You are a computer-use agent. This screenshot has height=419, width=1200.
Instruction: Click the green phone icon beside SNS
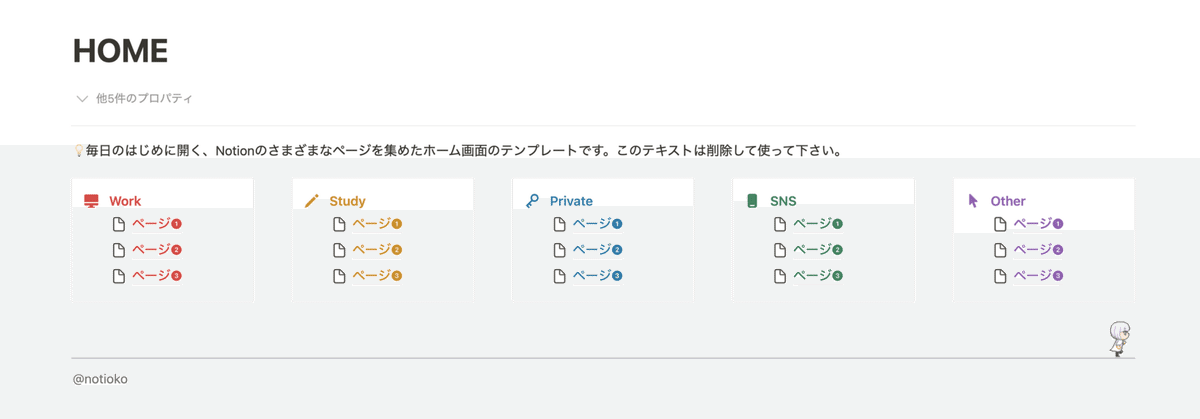coord(753,201)
